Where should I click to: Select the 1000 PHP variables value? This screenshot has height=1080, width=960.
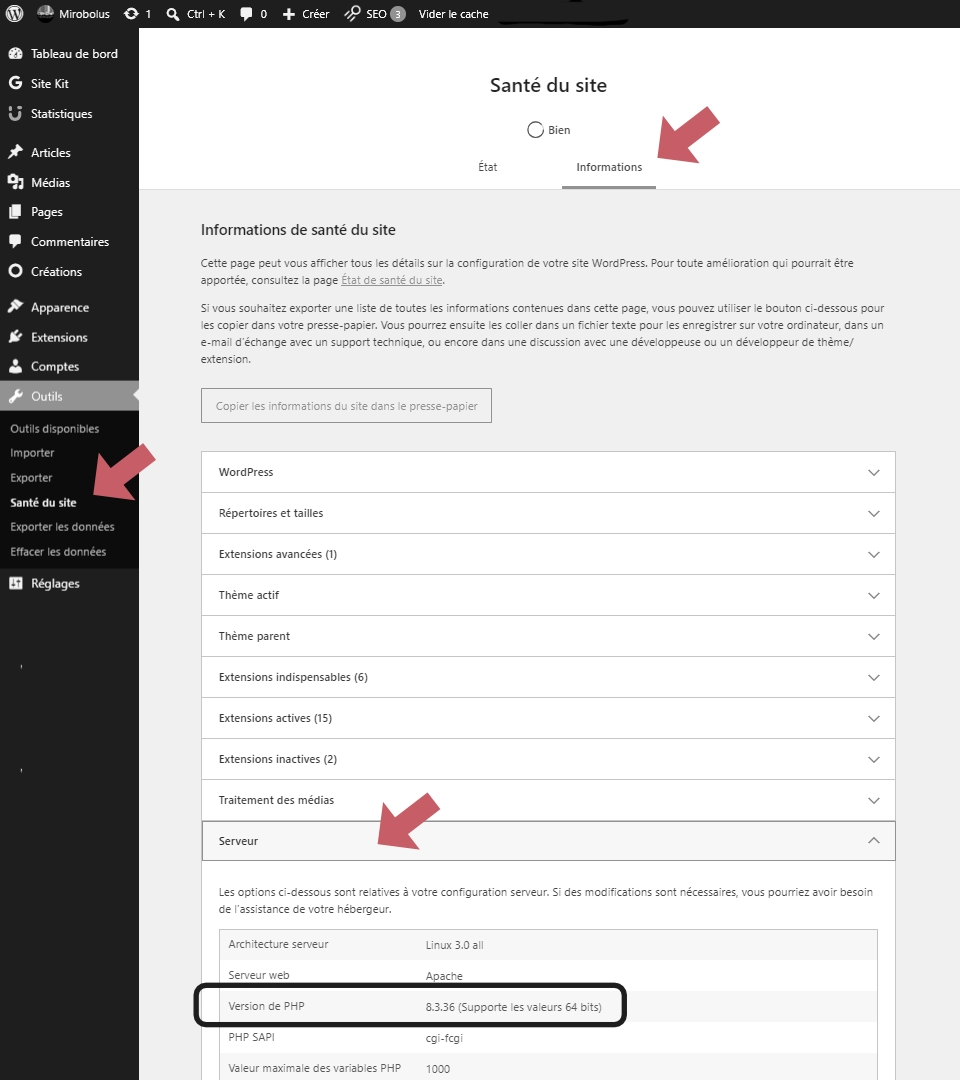coord(438,1069)
